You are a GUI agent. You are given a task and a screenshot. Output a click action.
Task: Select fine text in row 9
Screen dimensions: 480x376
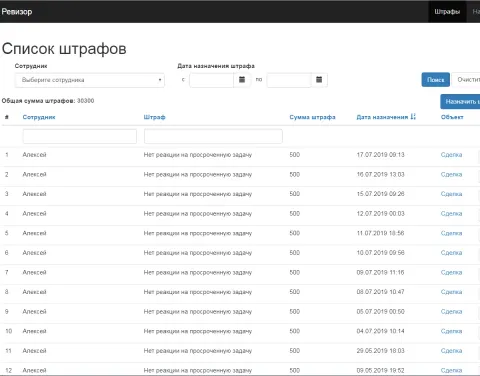[198, 312]
